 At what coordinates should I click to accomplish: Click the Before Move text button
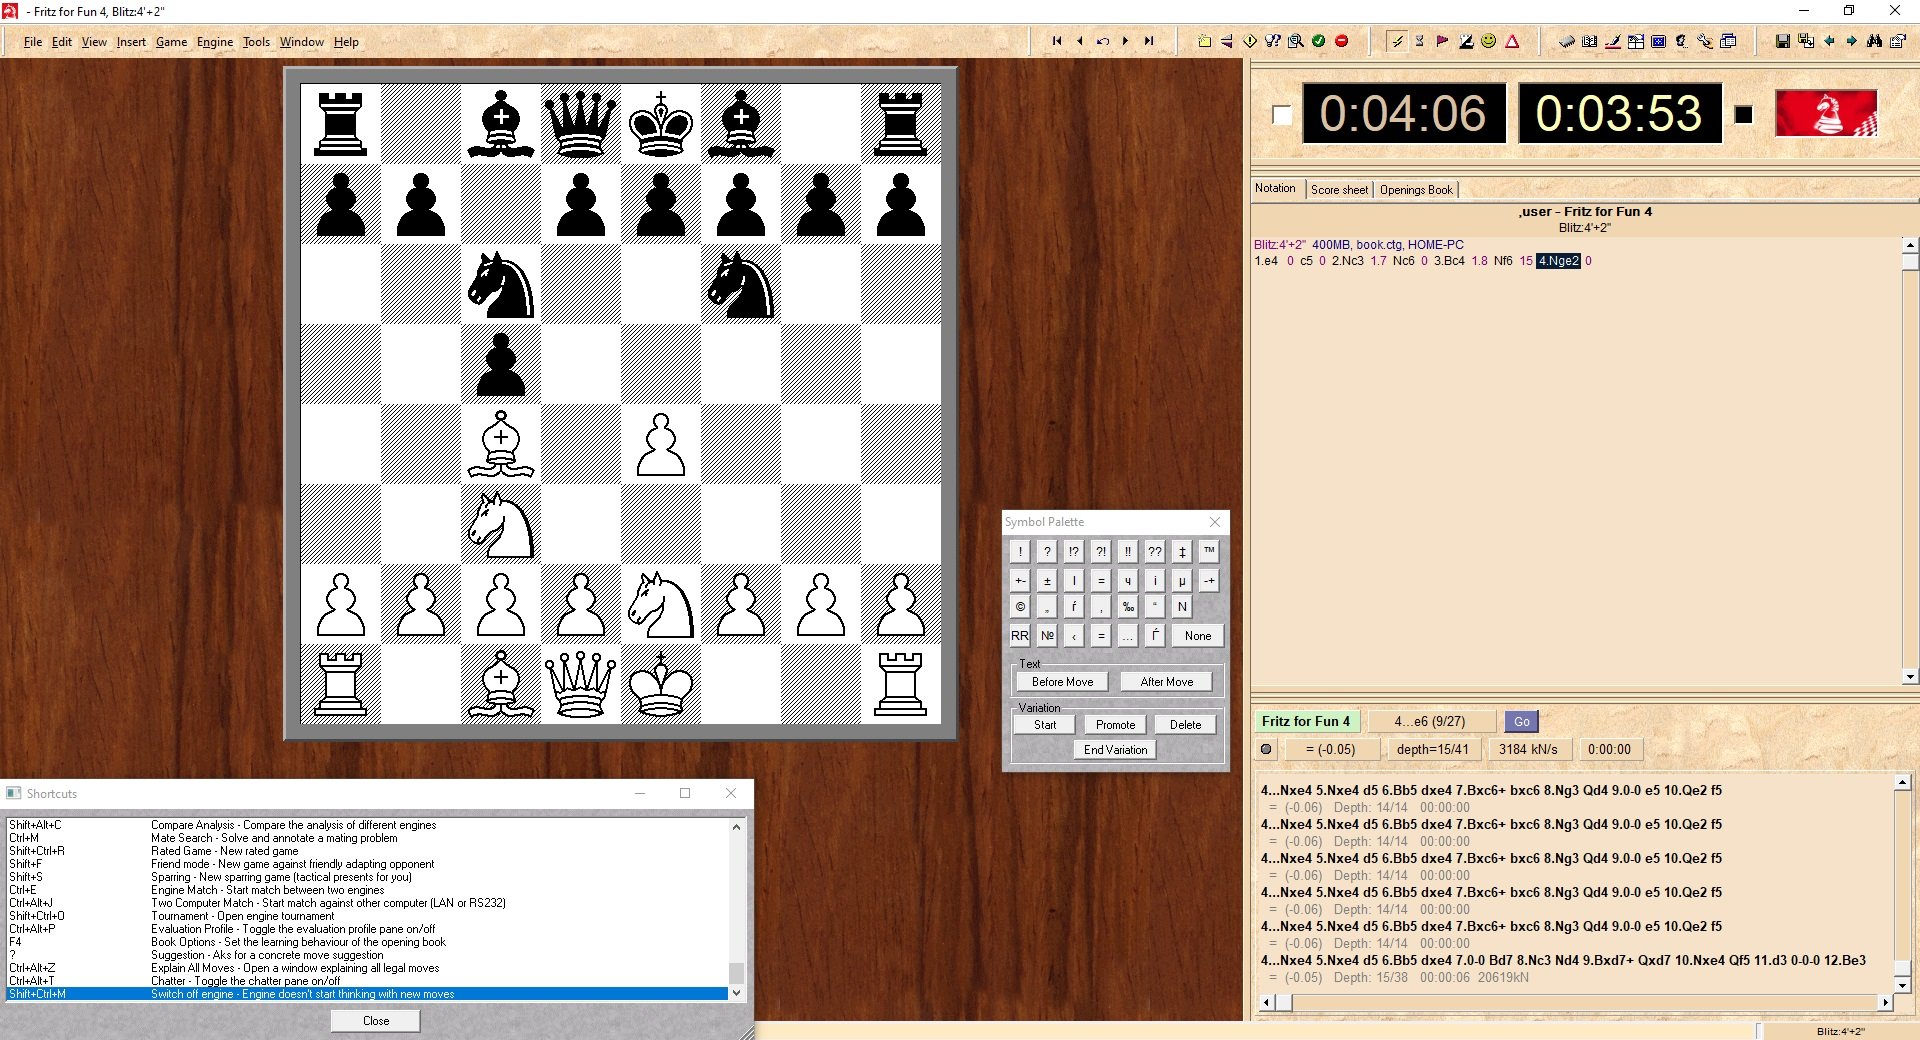pos(1062,681)
